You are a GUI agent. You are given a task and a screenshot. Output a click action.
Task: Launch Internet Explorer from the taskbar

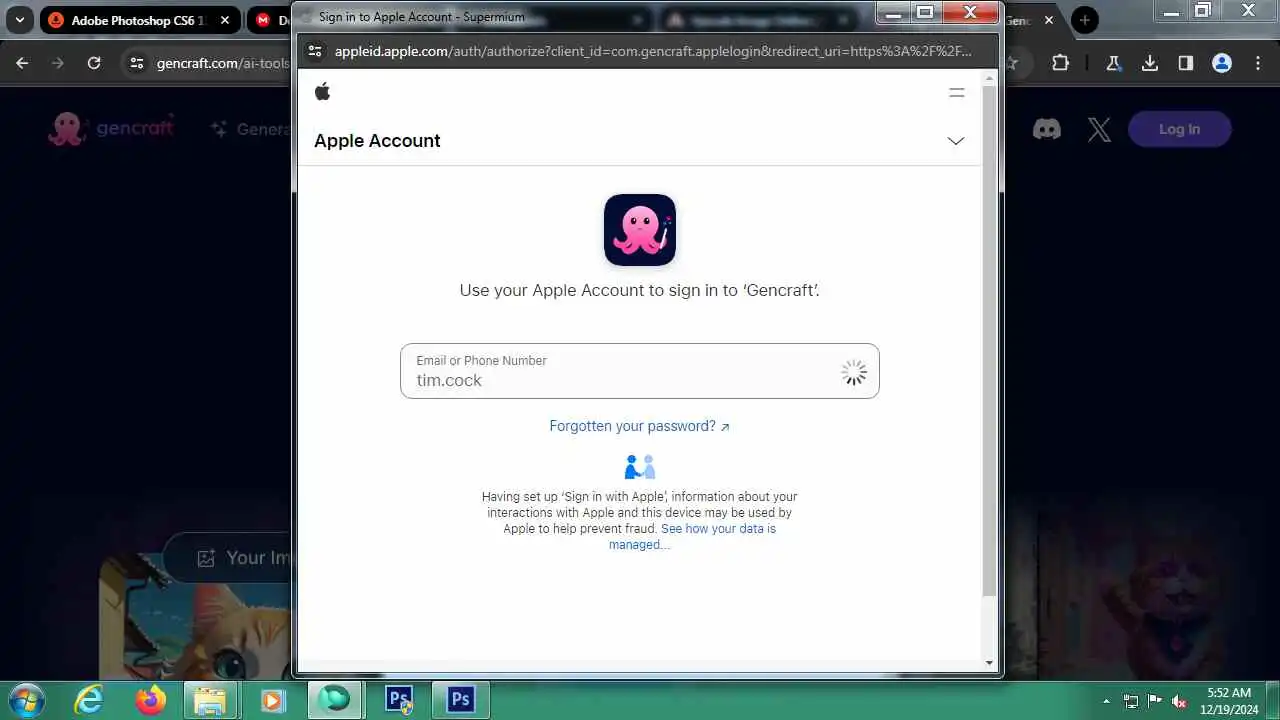89,699
